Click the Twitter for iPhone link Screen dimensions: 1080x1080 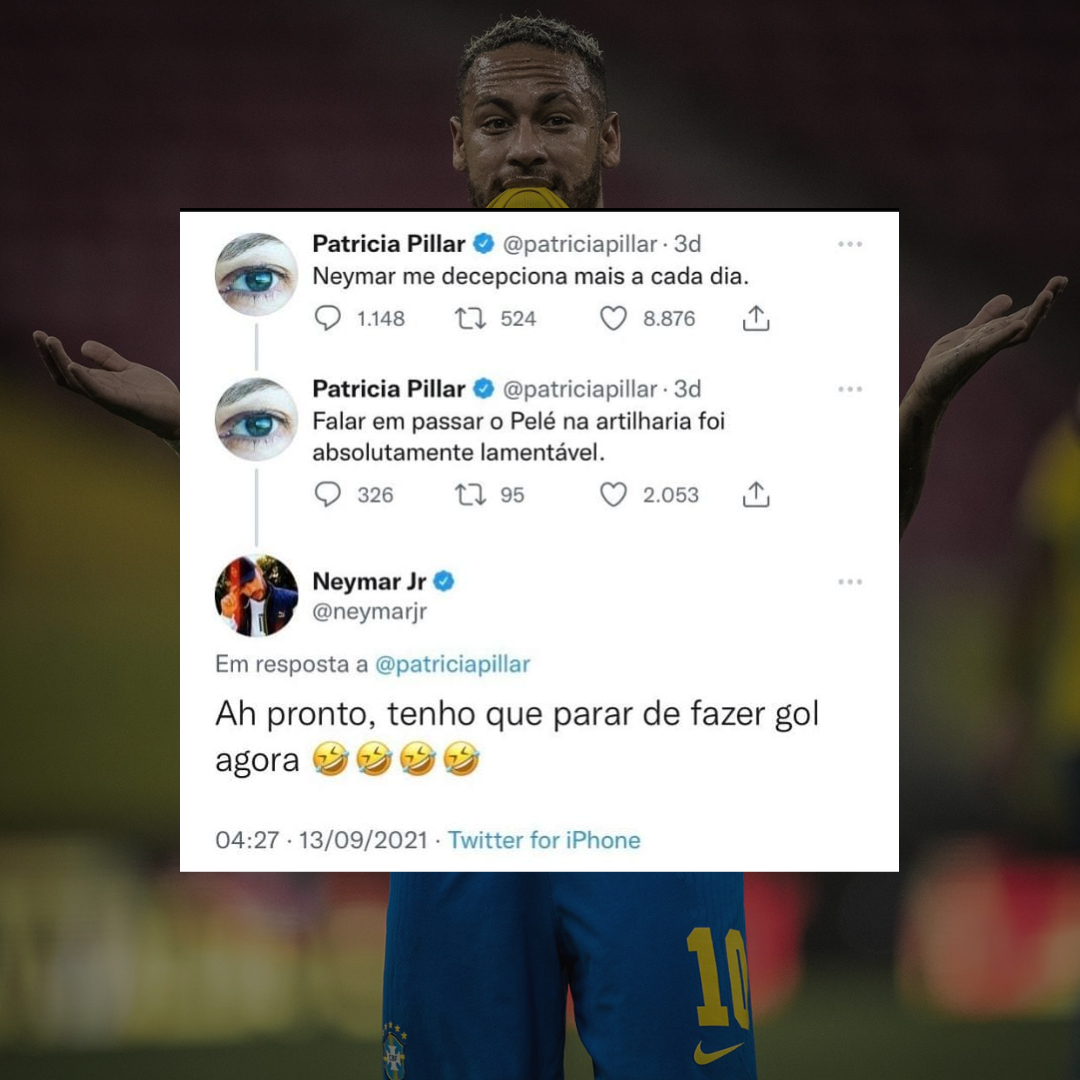click(x=544, y=840)
